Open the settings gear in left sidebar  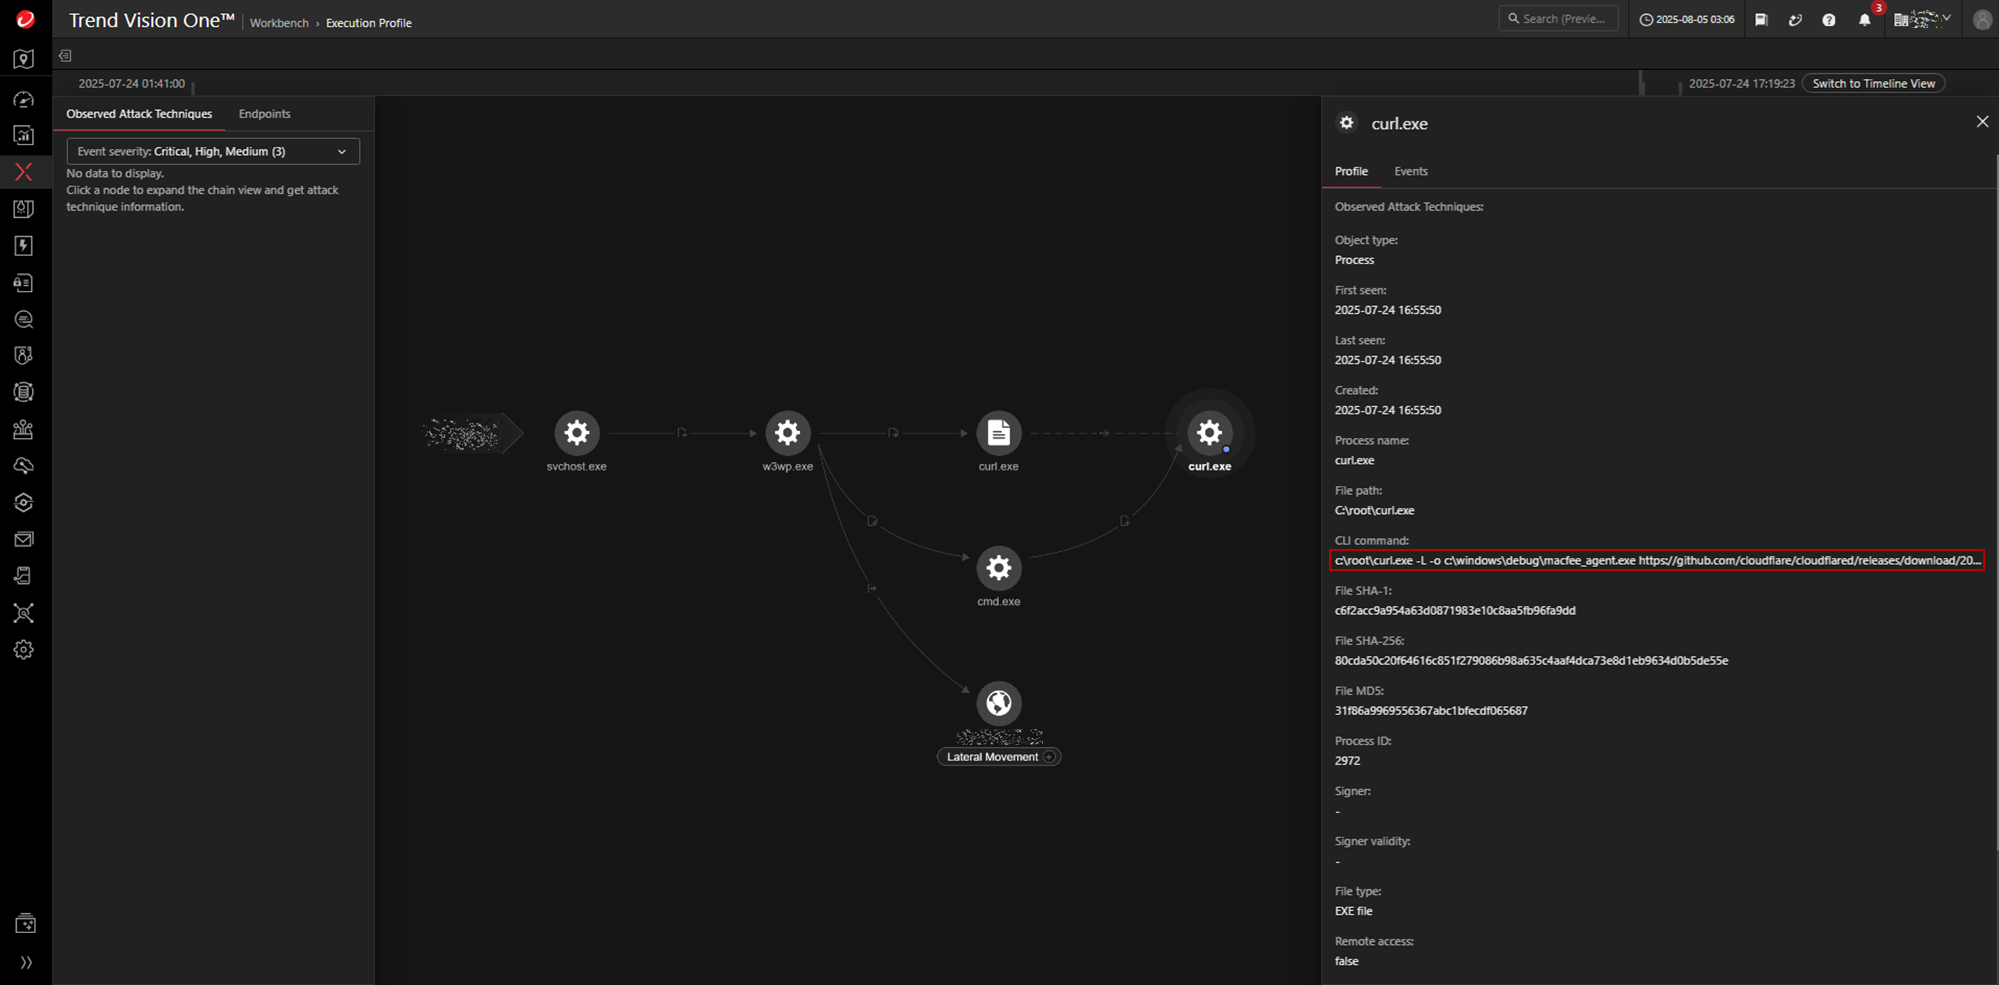pos(24,650)
